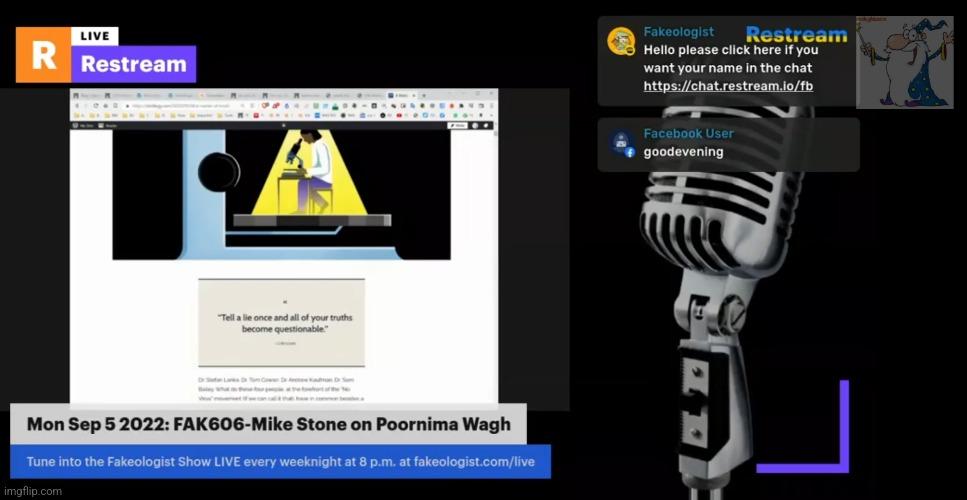The image size is (967, 500).
Task: Click the browser home button
Action: 105,105
